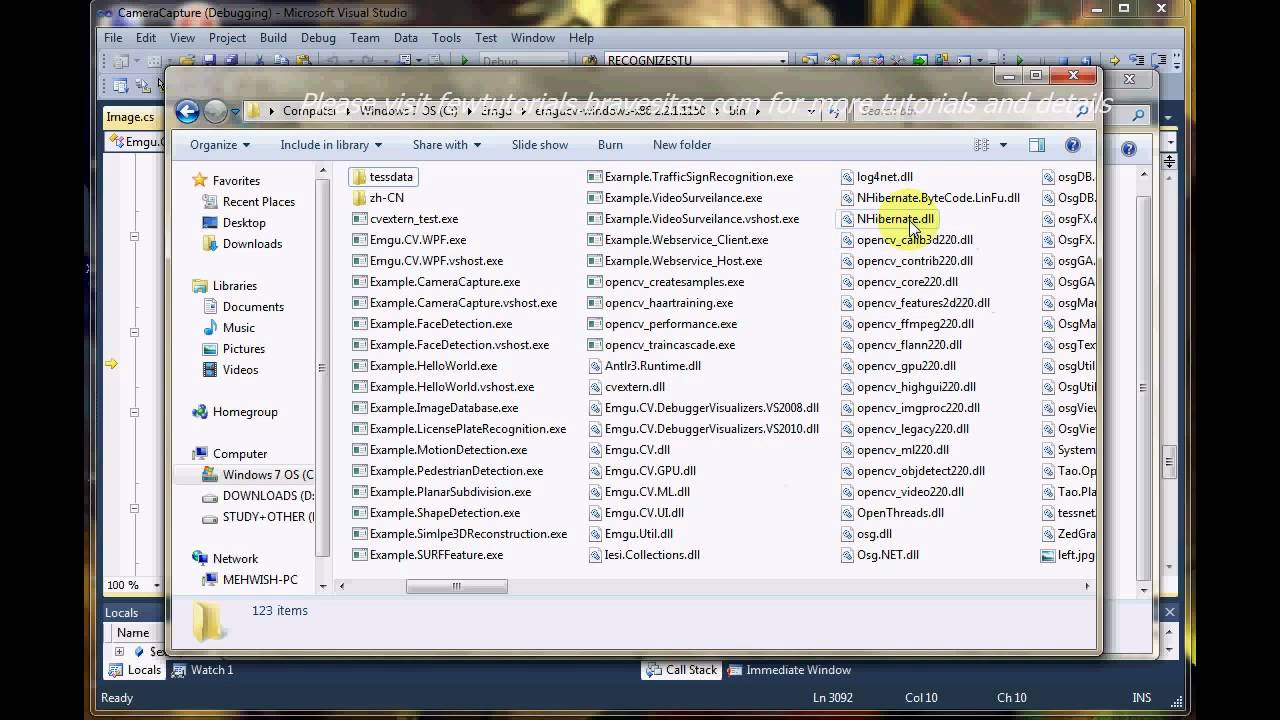Select opencv_core220.dll file
The height and width of the screenshot is (720, 1280).
tap(898, 282)
